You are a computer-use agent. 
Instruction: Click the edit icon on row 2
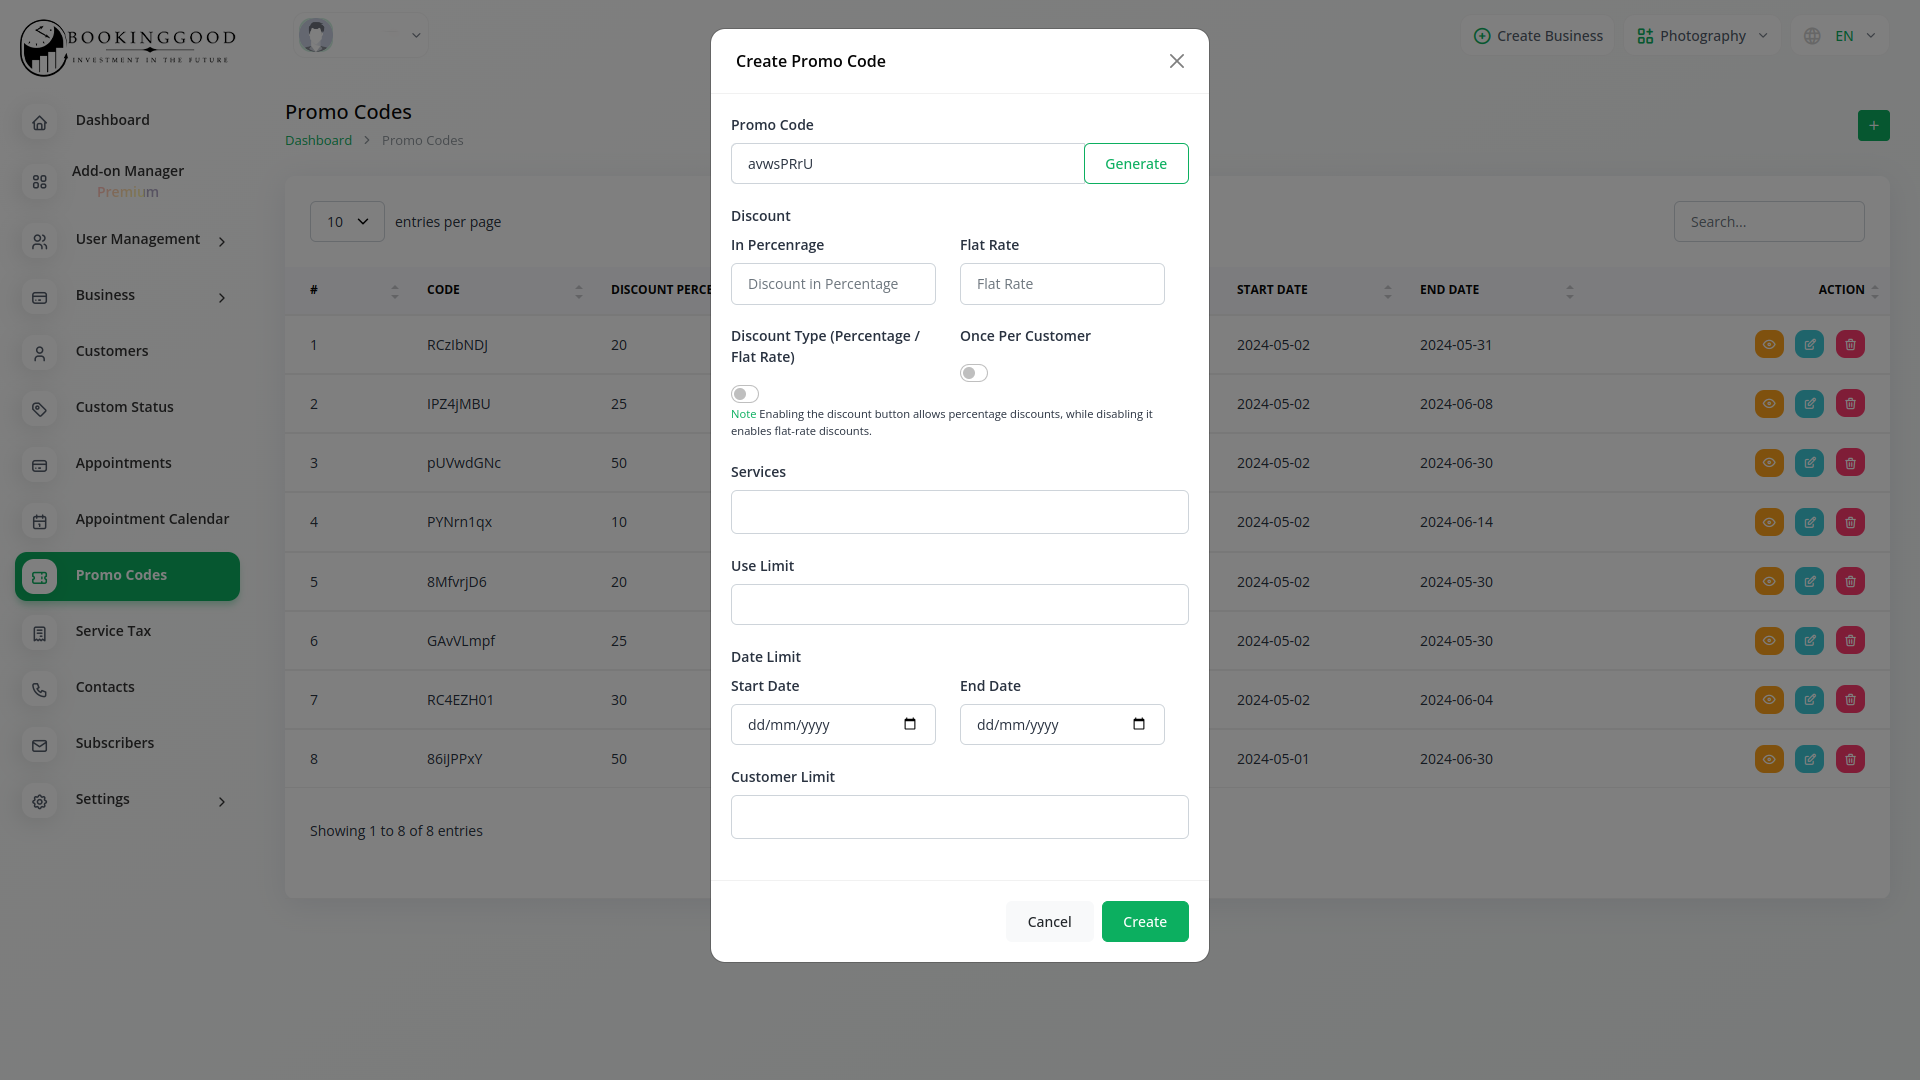[x=1809, y=404]
